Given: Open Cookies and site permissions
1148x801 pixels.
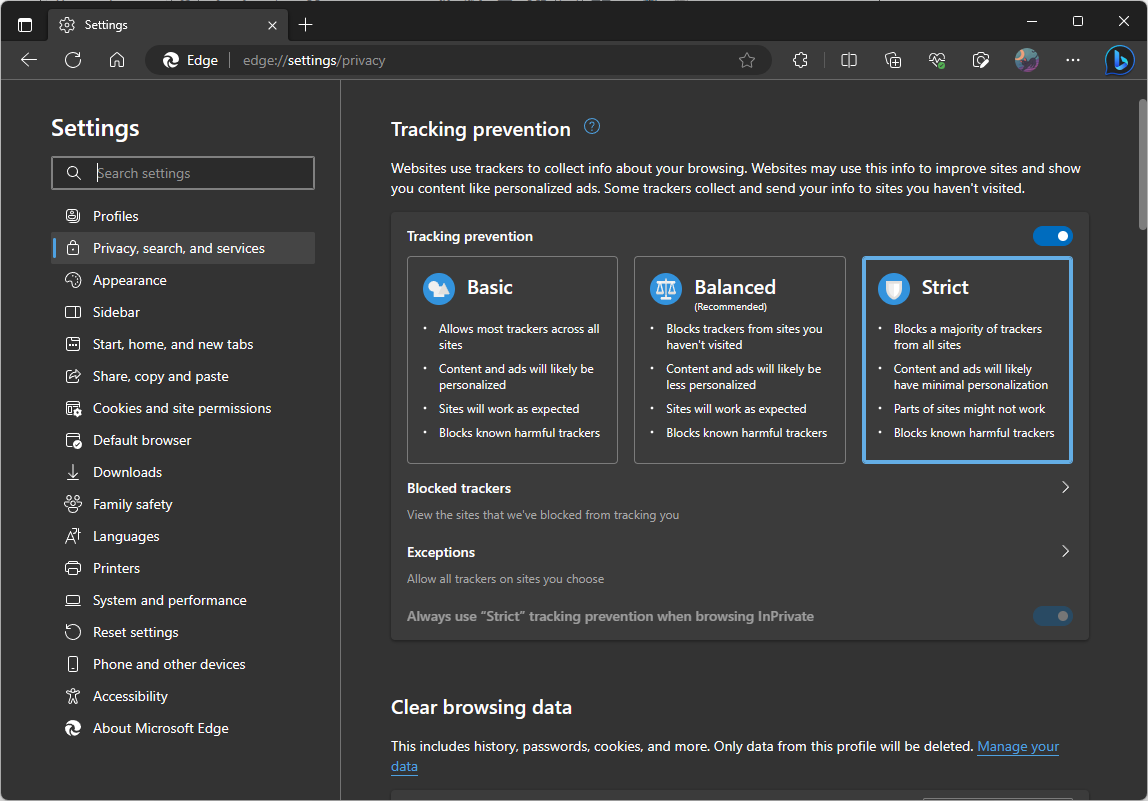Looking at the screenshot, I should (182, 408).
